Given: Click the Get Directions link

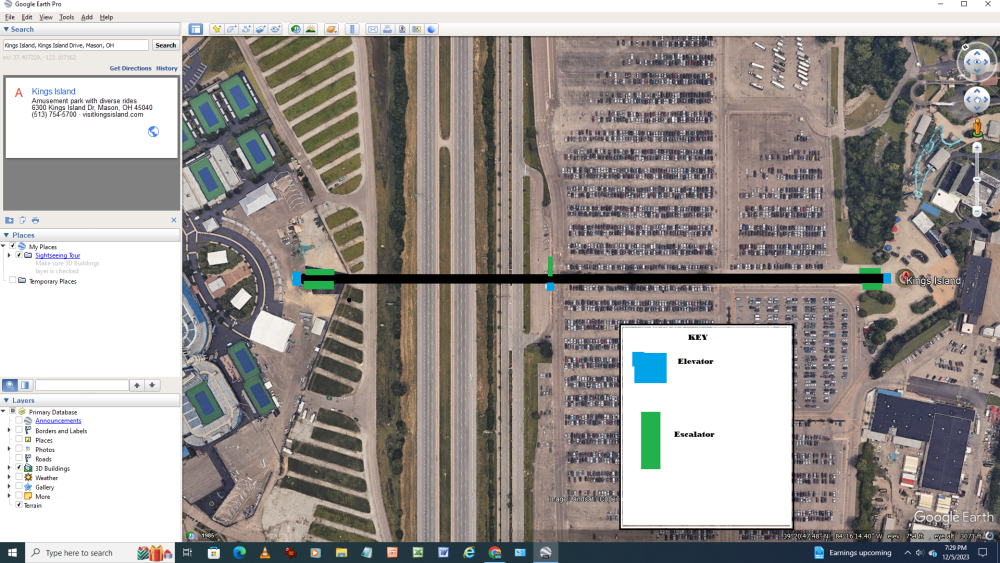Looking at the screenshot, I should [x=130, y=68].
